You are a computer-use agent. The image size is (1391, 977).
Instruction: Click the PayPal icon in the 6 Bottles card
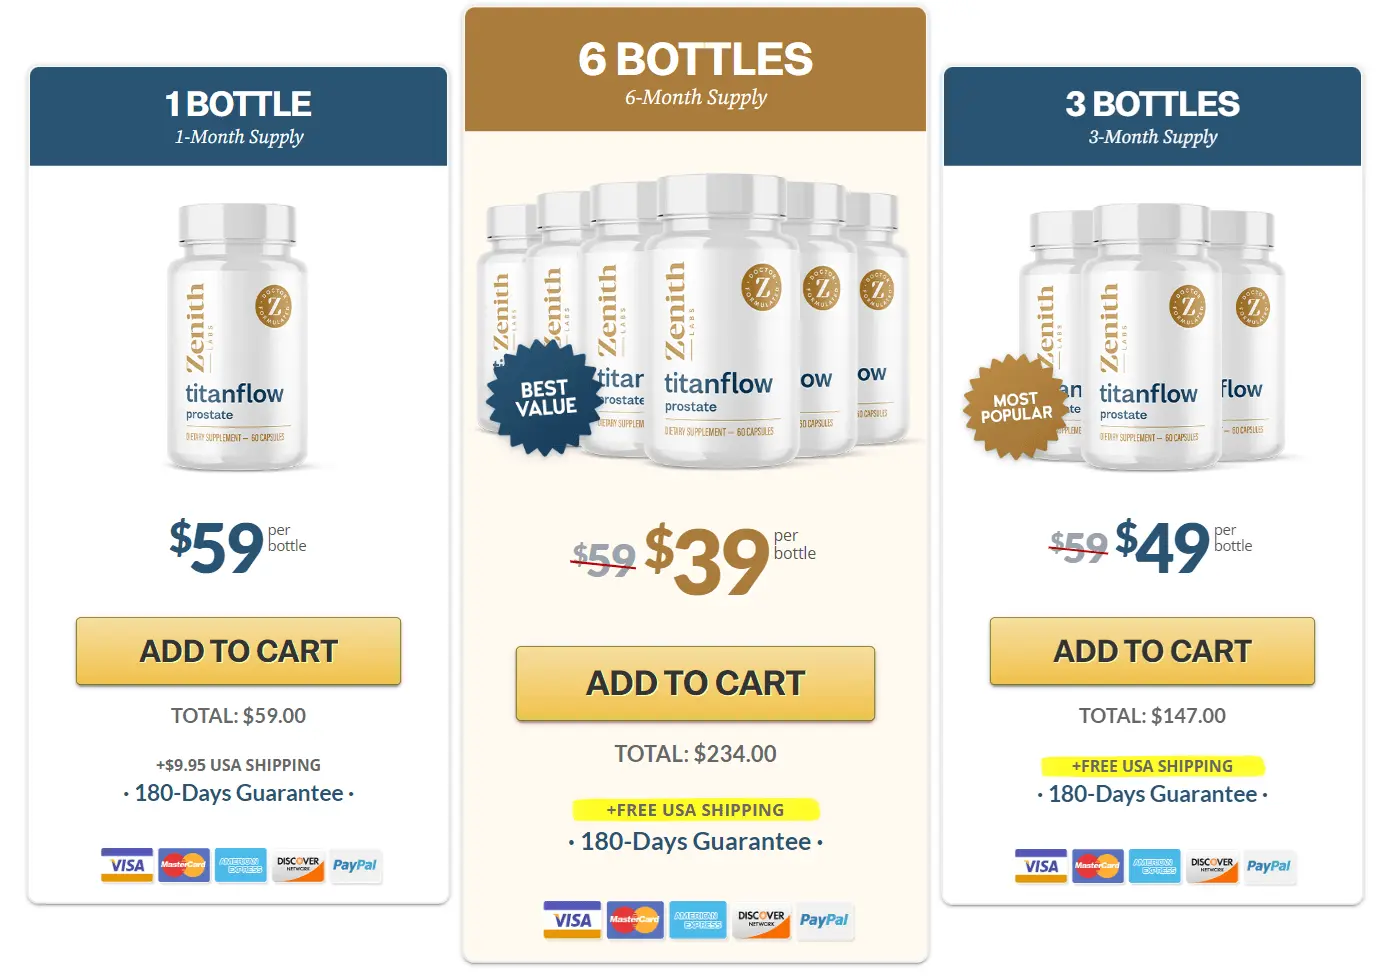tap(825, 920)
